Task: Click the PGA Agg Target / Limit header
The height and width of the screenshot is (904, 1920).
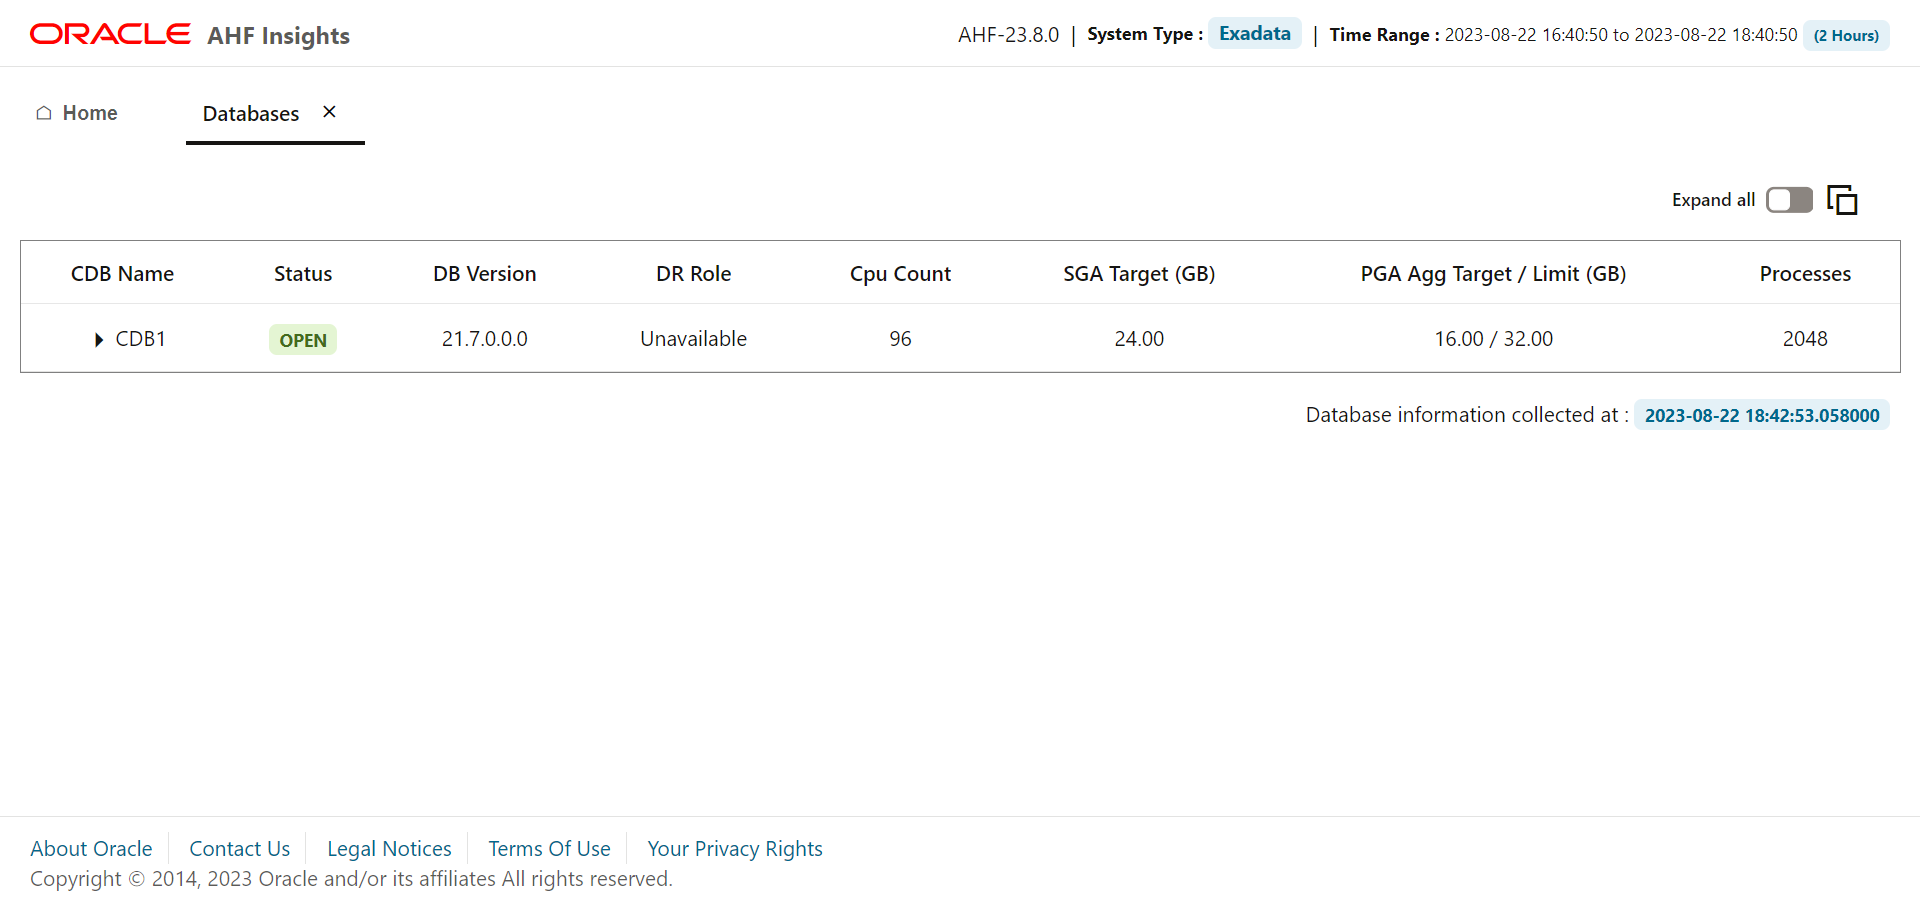Action: click(x=1493, y=274)
